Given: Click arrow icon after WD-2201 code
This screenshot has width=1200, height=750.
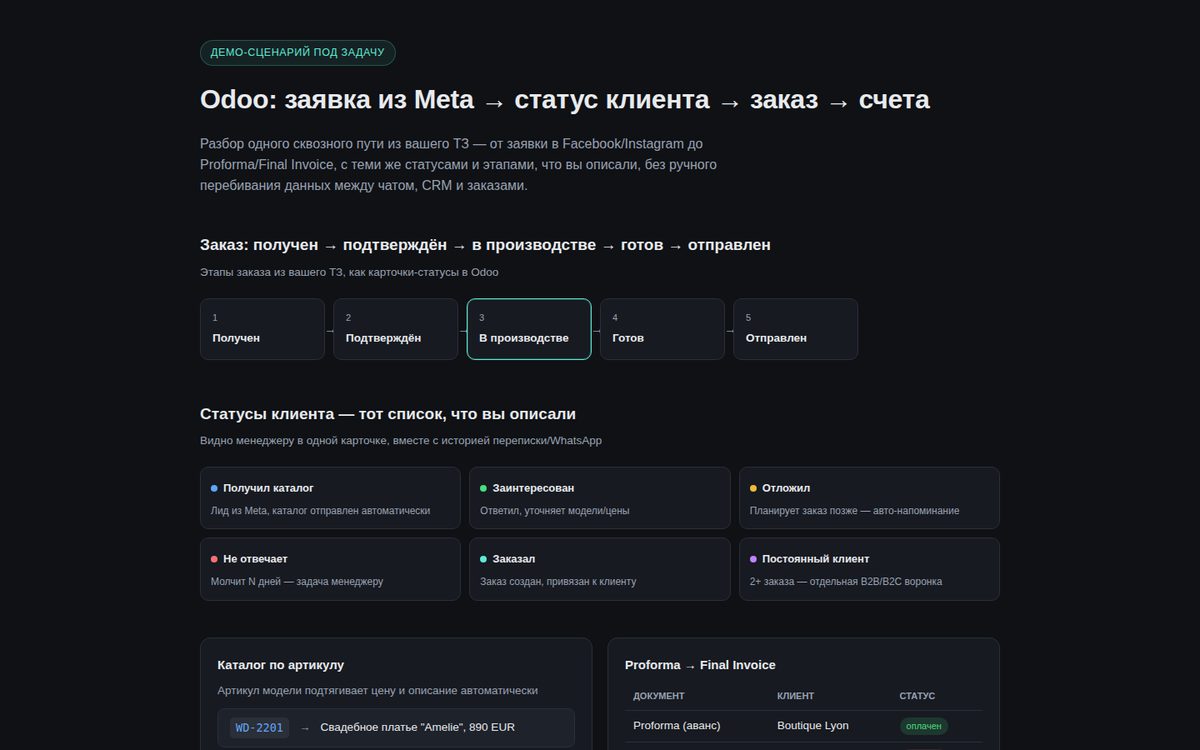Looking at the screenshot, I should (x=305, y=727).
